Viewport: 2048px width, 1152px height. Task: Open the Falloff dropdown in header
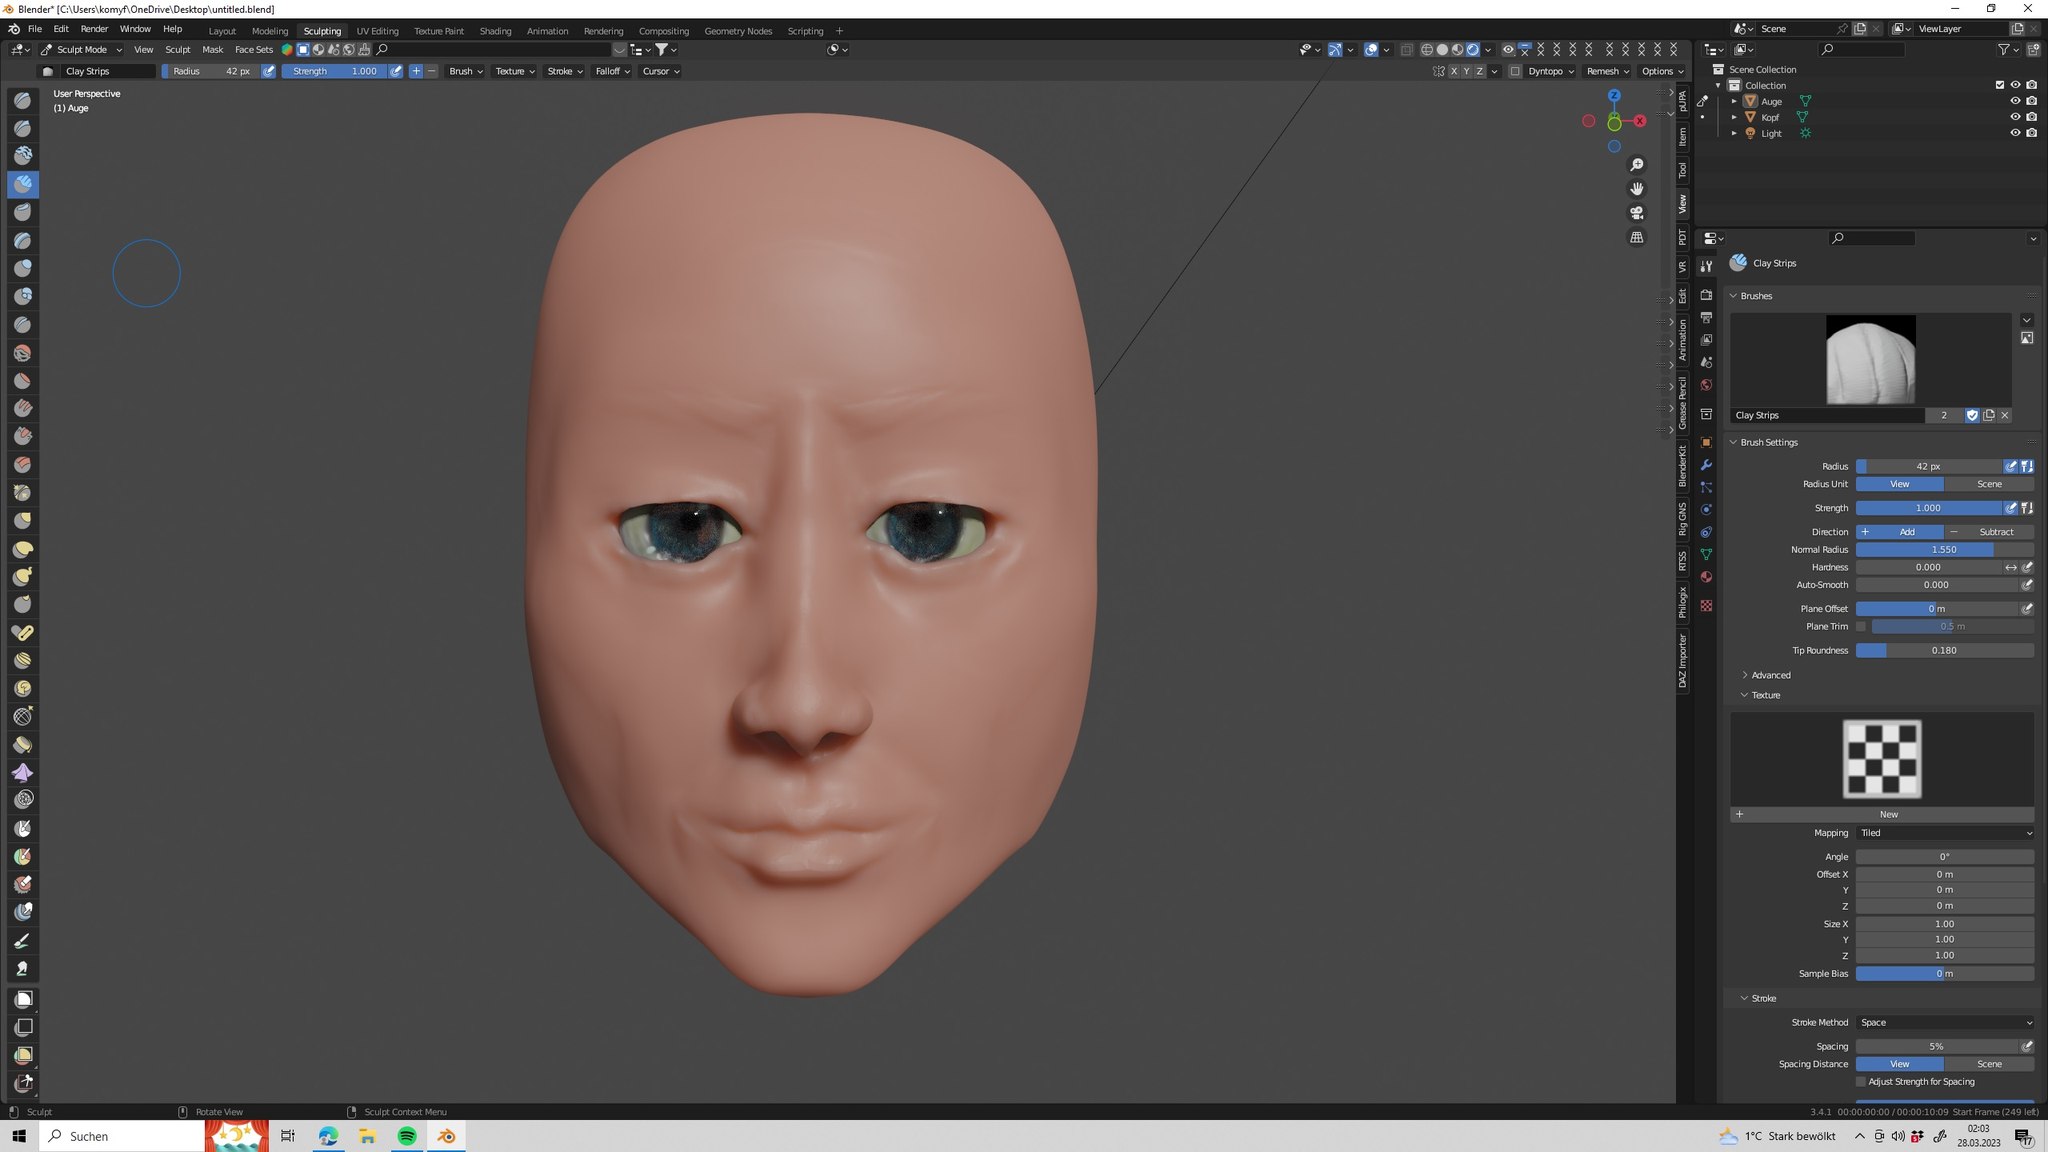coord(612,71)
